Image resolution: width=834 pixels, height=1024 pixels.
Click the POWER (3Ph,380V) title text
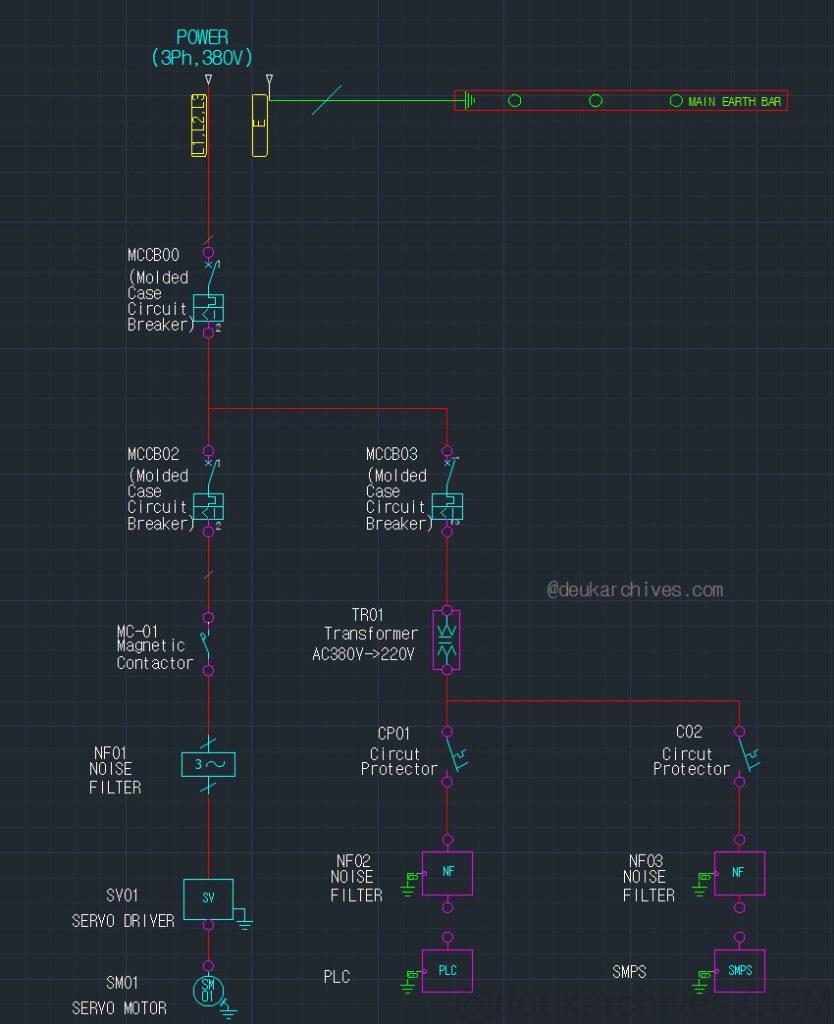pyautogui.click(x=202, y=48)
